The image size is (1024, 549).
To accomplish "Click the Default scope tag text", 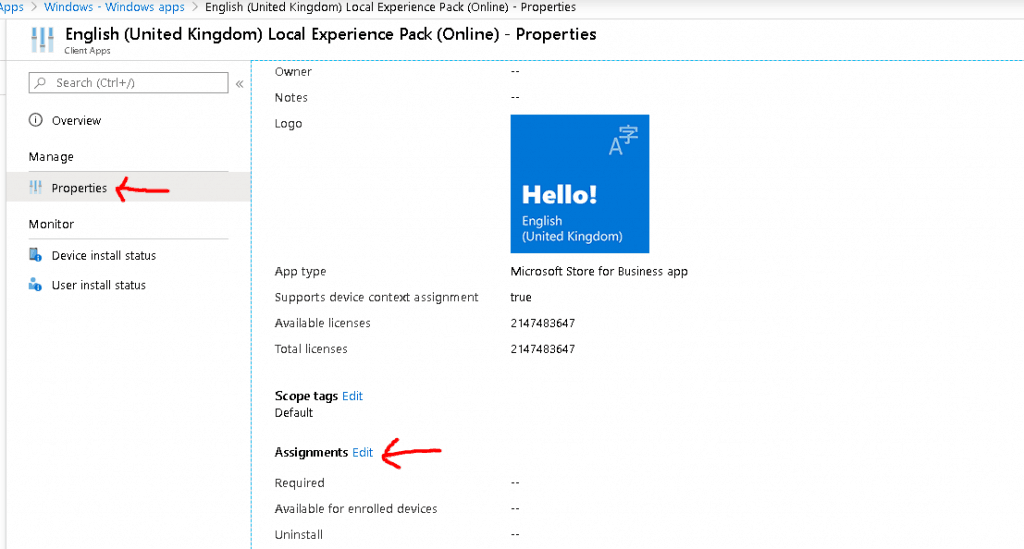I will (294, 413).
